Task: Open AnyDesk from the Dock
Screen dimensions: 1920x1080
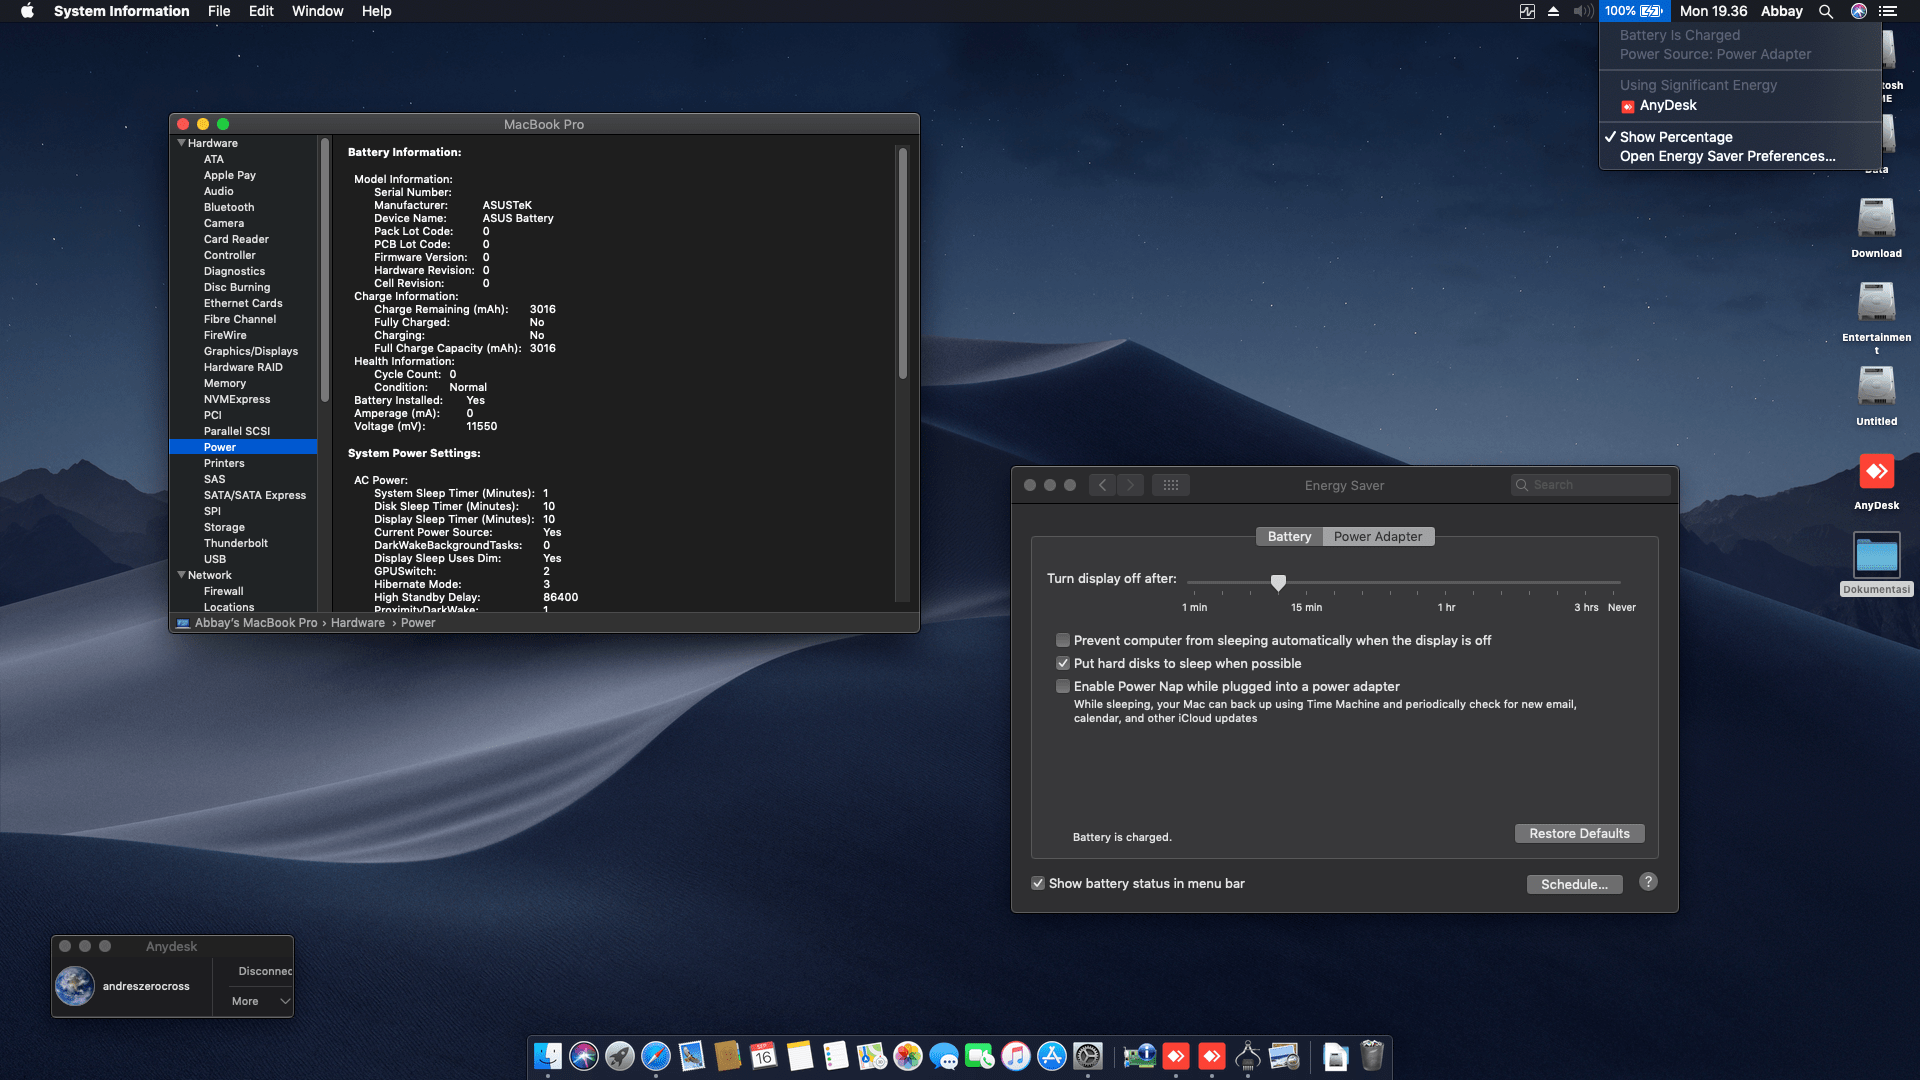Action: [1176, 1056]
